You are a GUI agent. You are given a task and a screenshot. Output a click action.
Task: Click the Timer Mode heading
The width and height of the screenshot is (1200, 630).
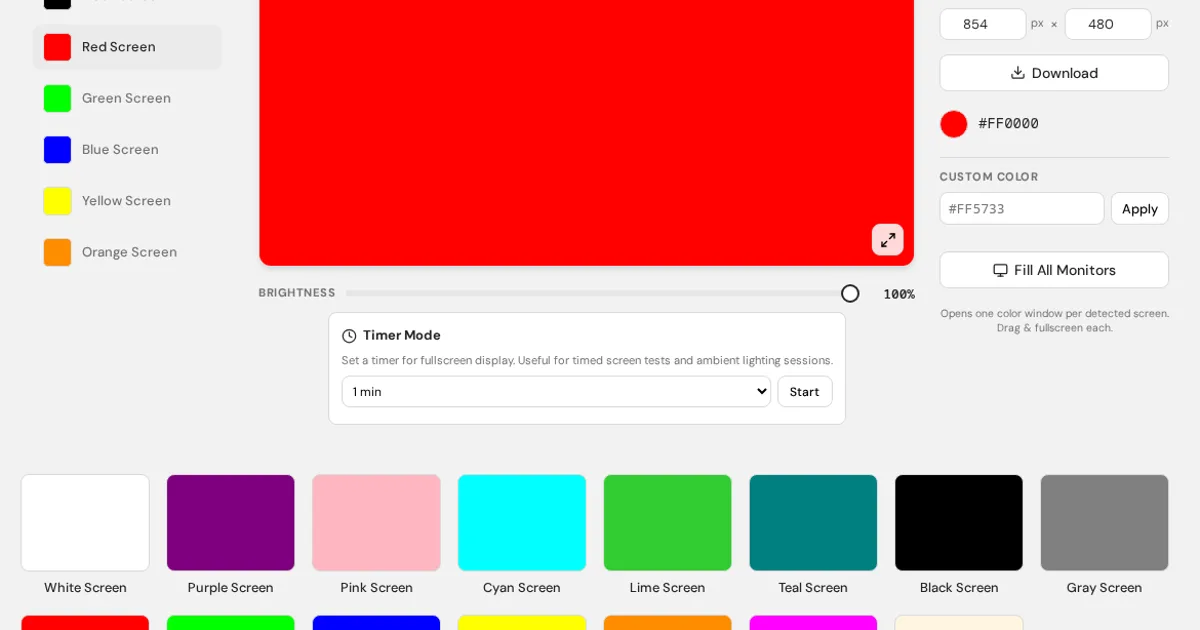(x=402, y=335)
